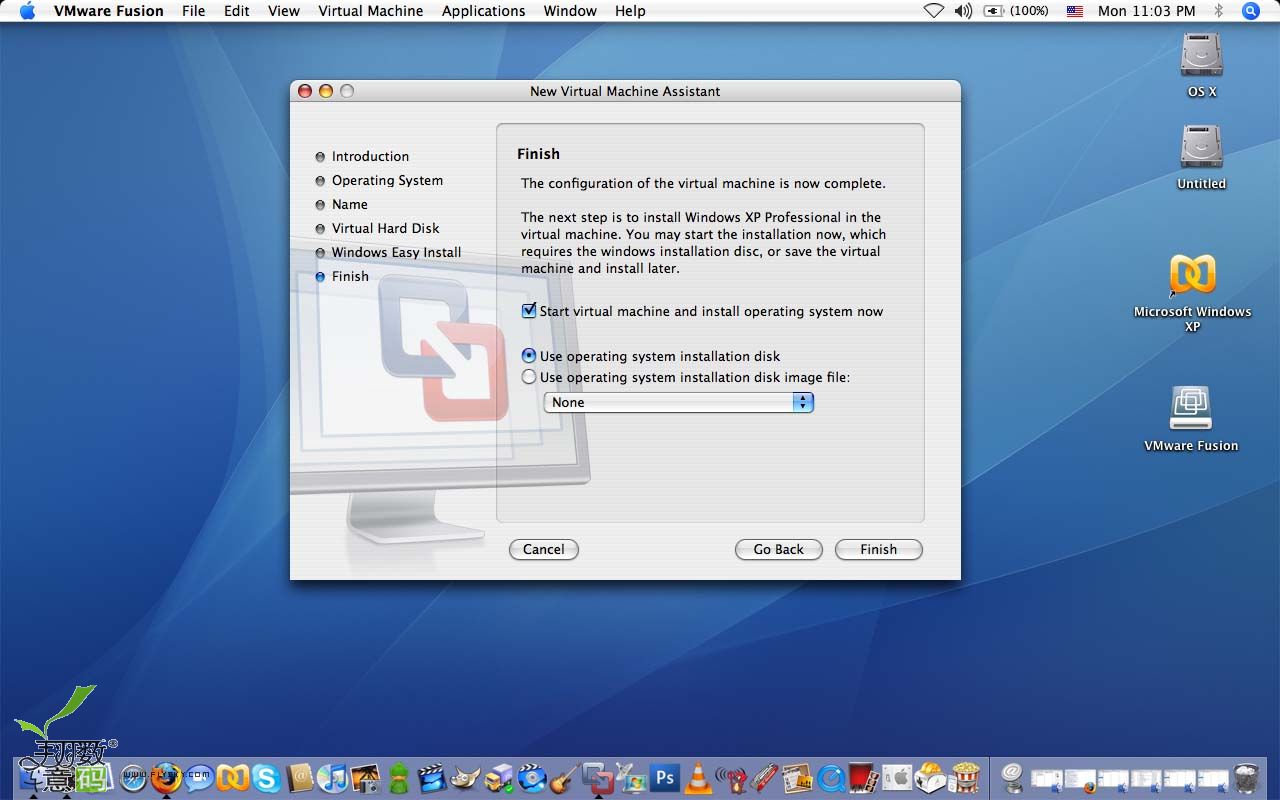Open GIMP from the dock
Viewport: 1280px width, 800px height.
465,777
